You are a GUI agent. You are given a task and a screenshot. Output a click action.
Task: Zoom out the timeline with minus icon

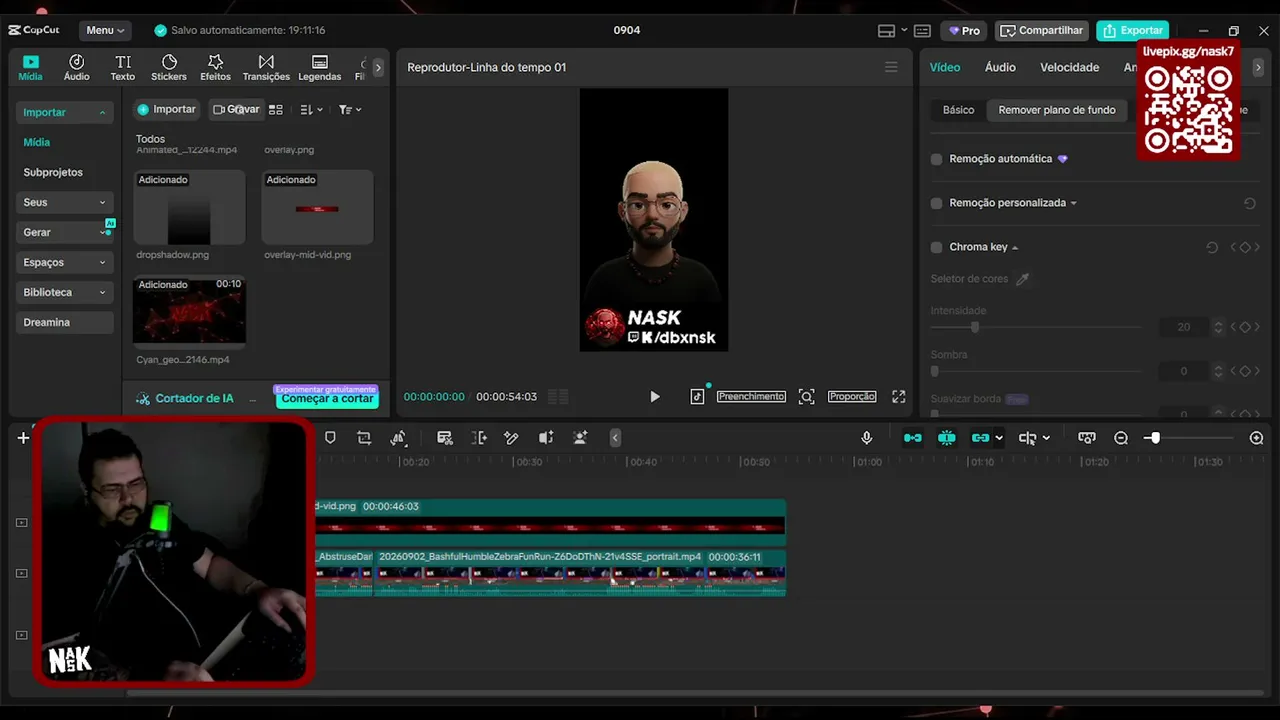click(x=1121, y=438)
